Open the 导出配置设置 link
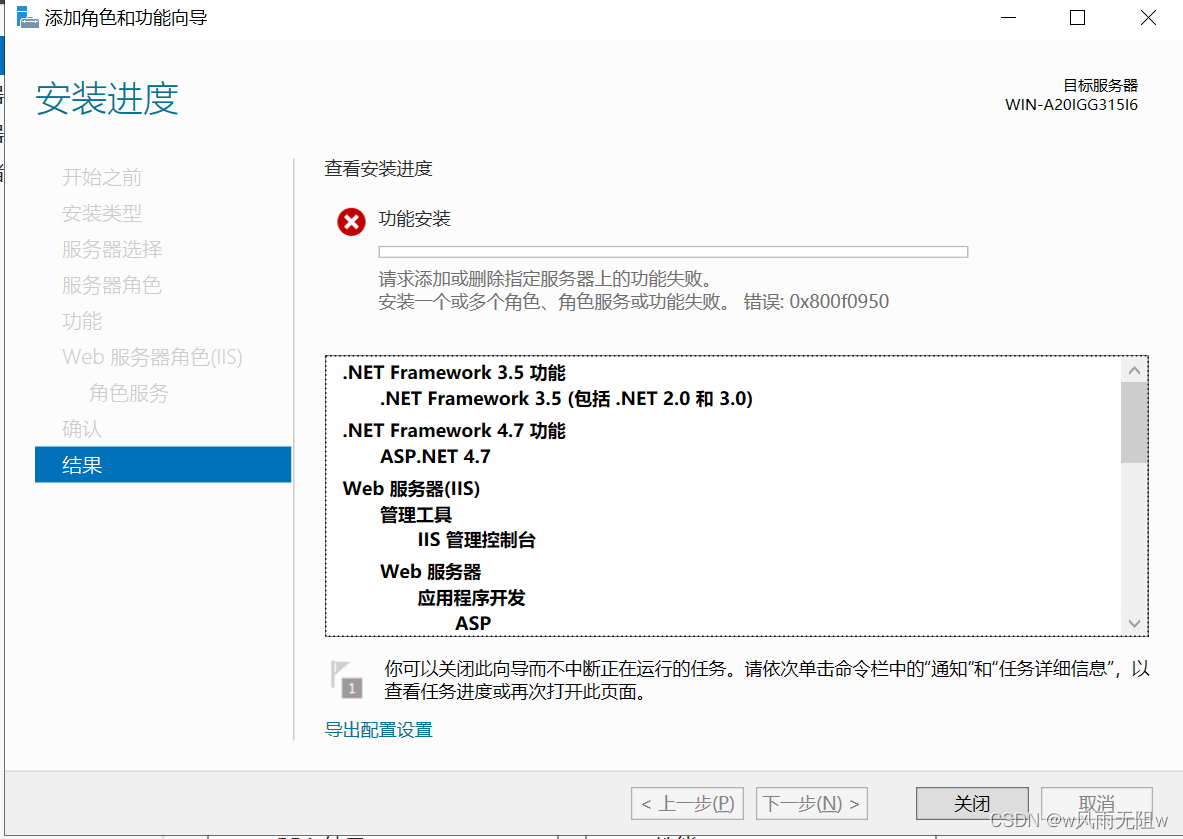Screen dimensions: 1183x839 pos(379,729)
